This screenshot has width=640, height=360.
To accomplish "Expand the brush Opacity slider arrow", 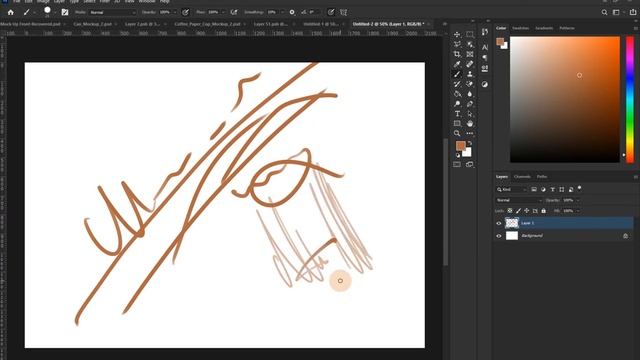I will (x=175, y=12).
